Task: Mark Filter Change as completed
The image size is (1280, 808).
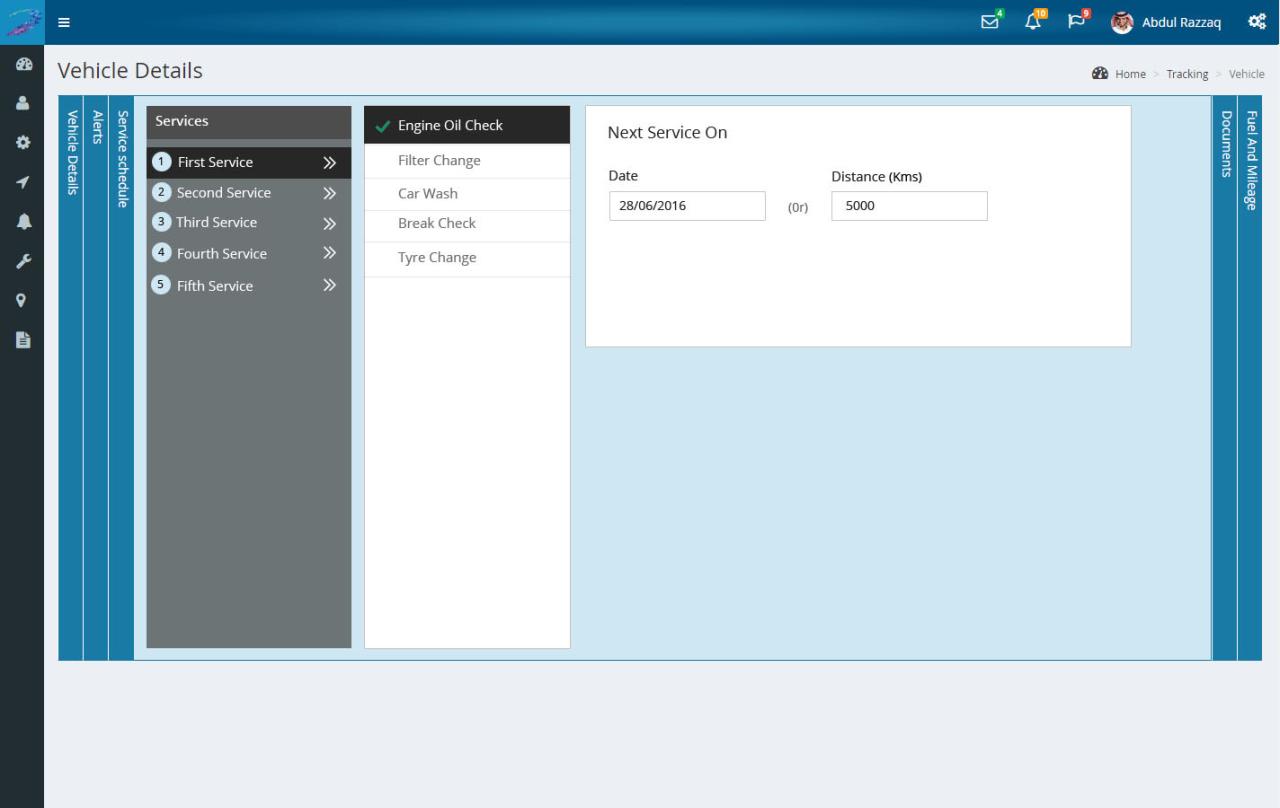Action: [x=439, y=160]
